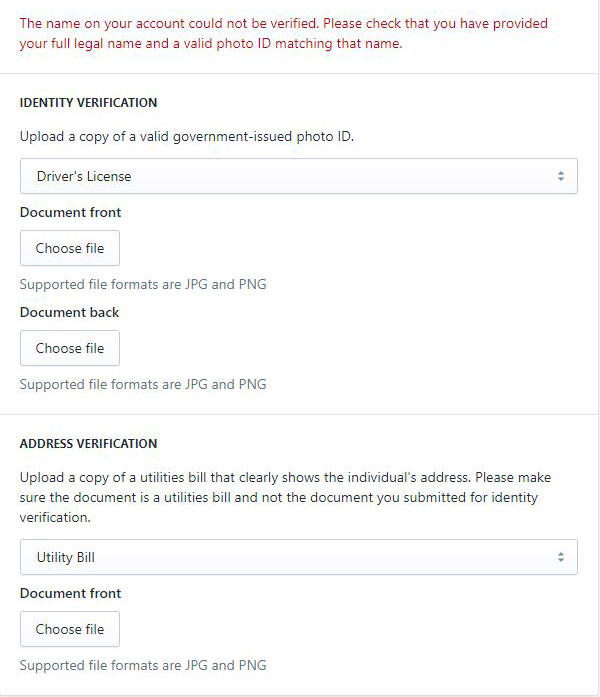600x697 pixels.
Task: Click the ADDRESS VERIFICATION section heading
Action: pos(89,443)
